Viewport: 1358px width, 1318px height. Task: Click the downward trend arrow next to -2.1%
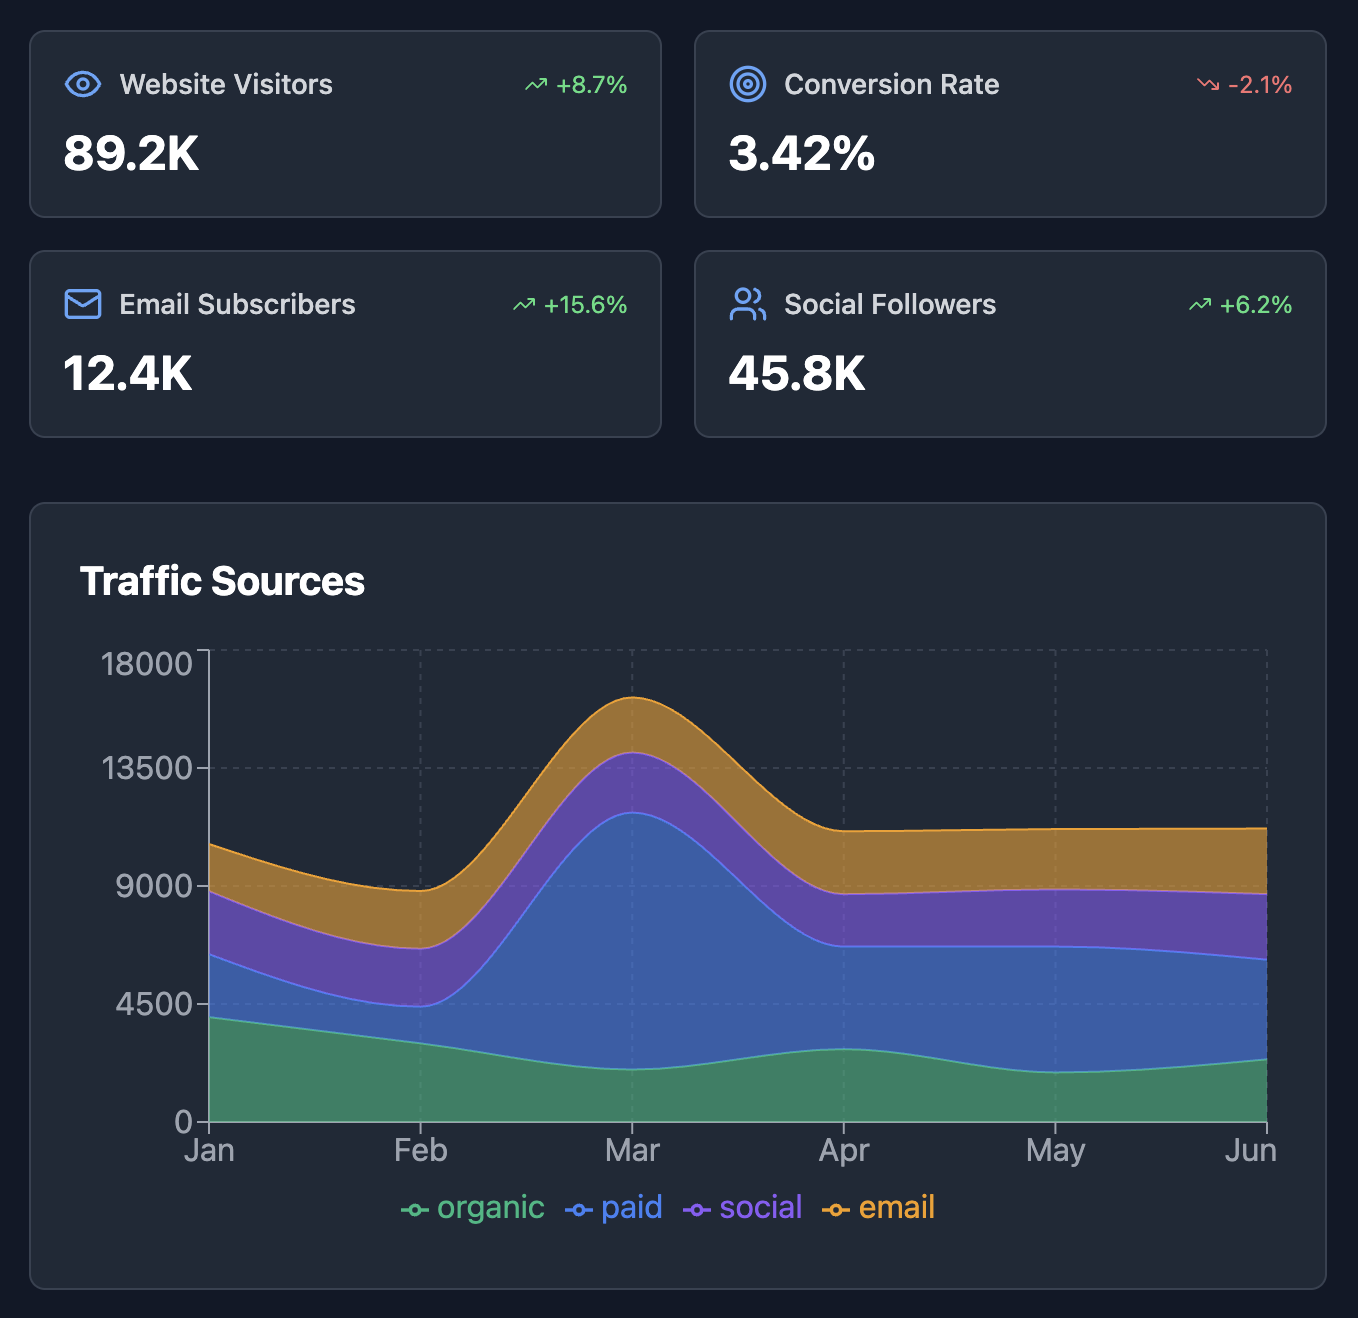click(1208, 85)
